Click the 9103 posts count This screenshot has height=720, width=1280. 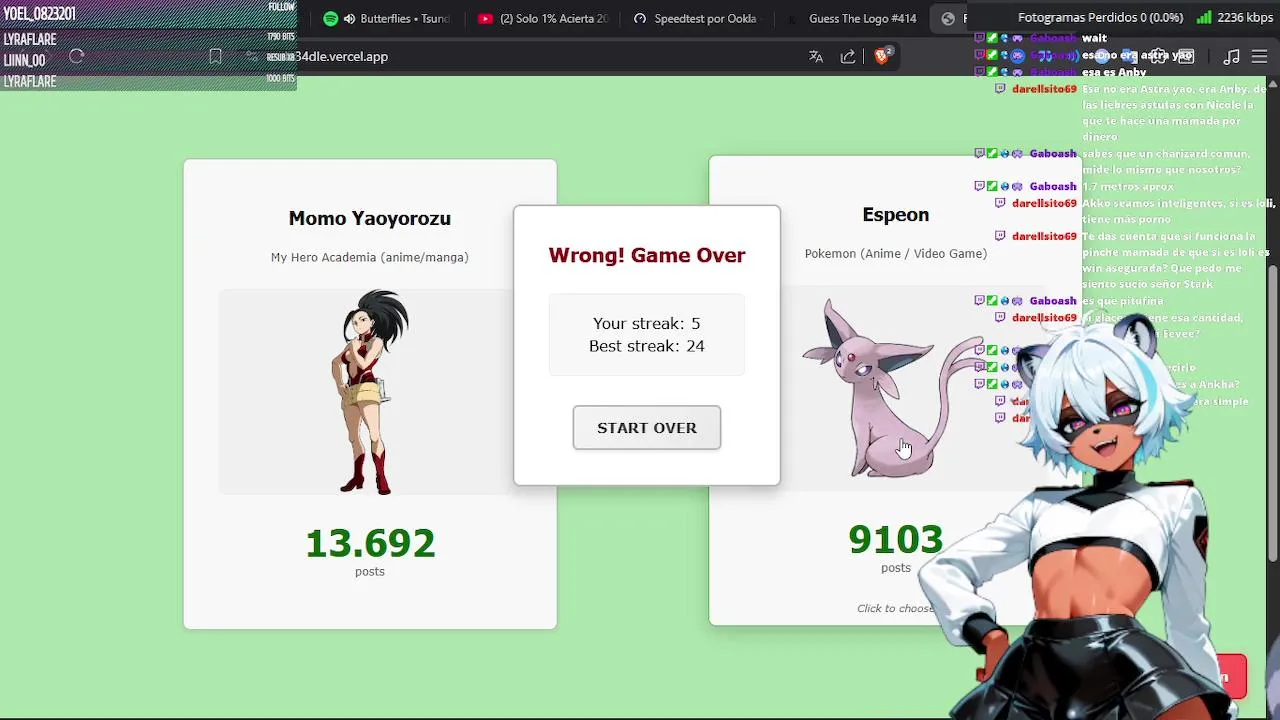896,539
